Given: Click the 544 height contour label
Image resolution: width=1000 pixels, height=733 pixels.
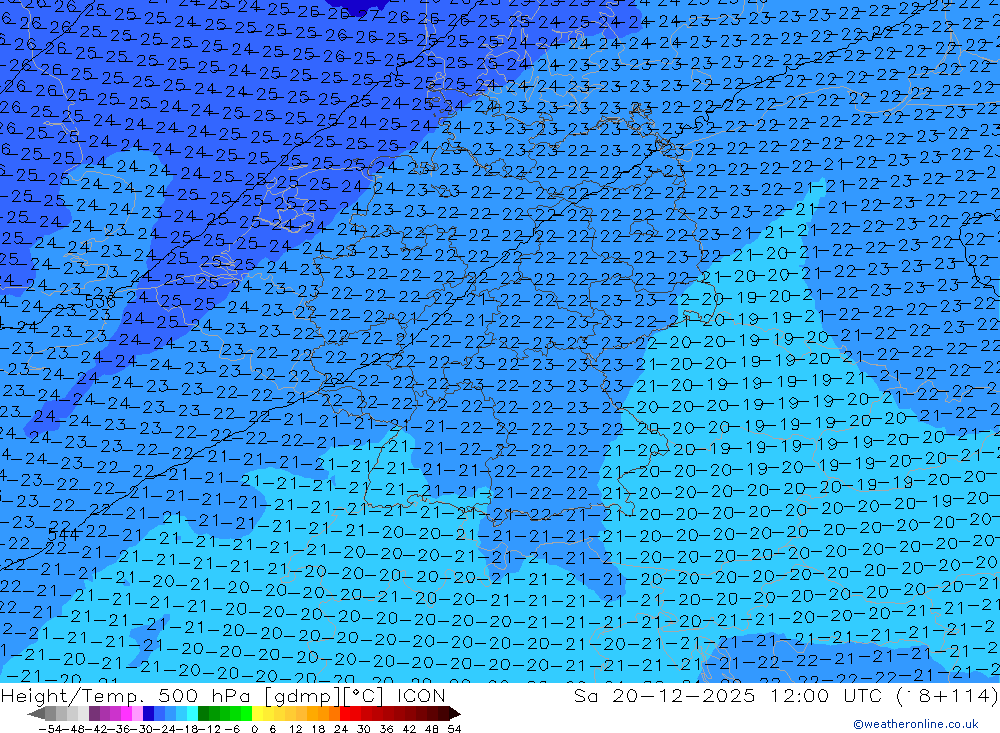Looking at the screenshot, I should tap(64, 535).
